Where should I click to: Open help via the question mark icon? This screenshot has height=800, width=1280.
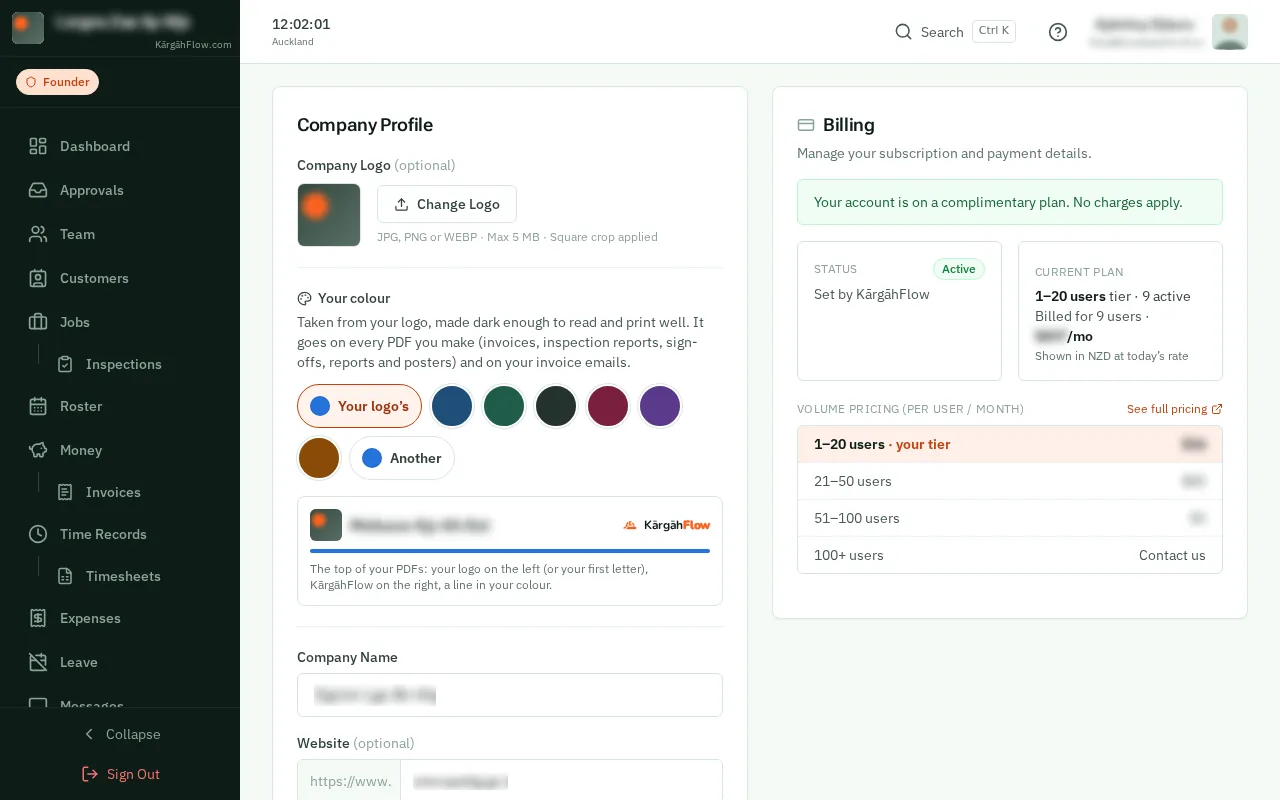(1058, 32)
